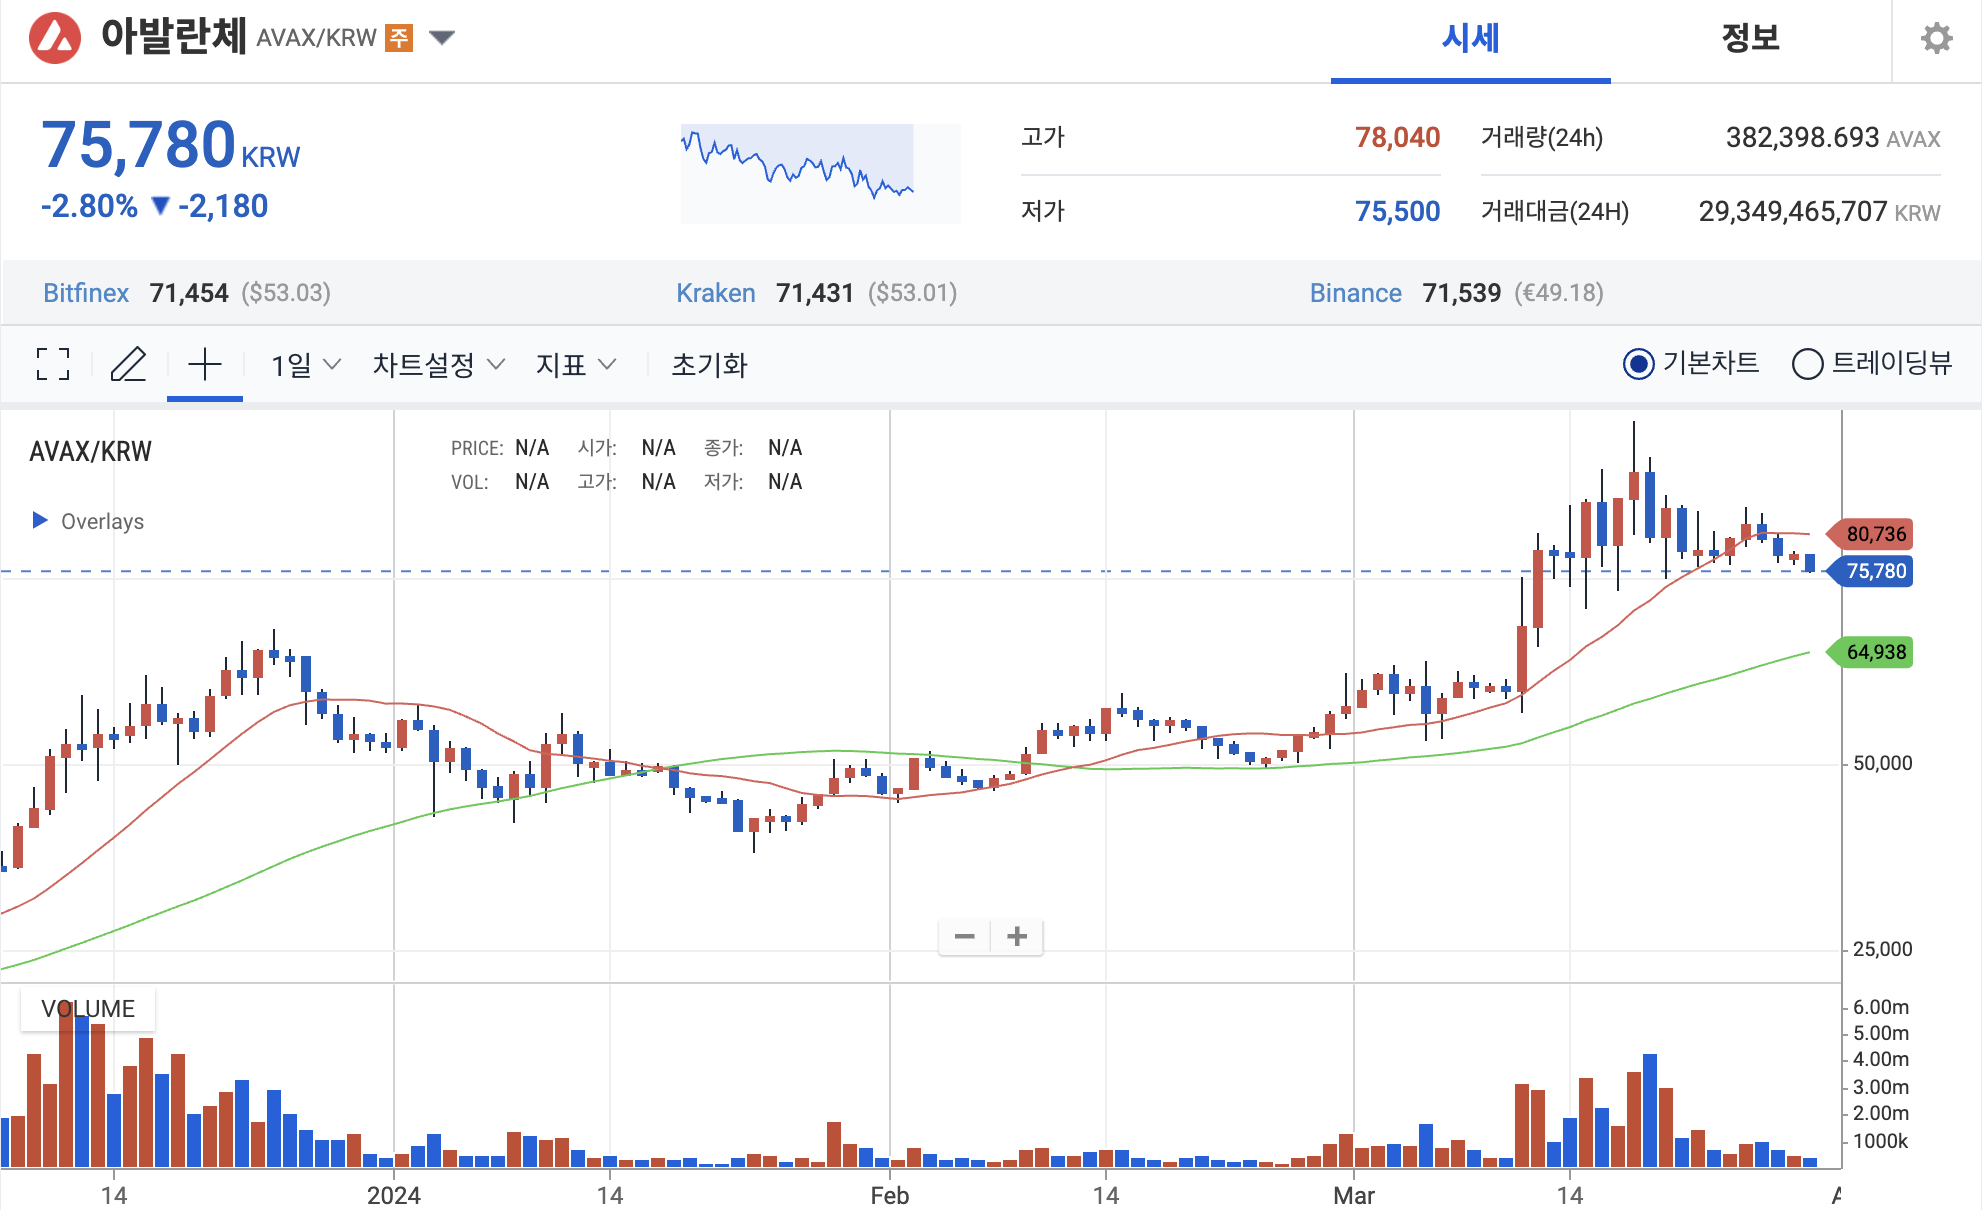Open the Binance price link
1982x1210 pixels.
(1355, 293)
